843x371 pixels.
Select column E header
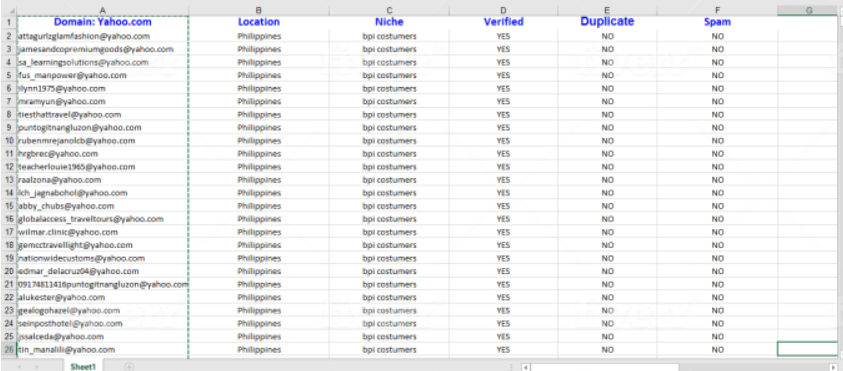point(607,10)
